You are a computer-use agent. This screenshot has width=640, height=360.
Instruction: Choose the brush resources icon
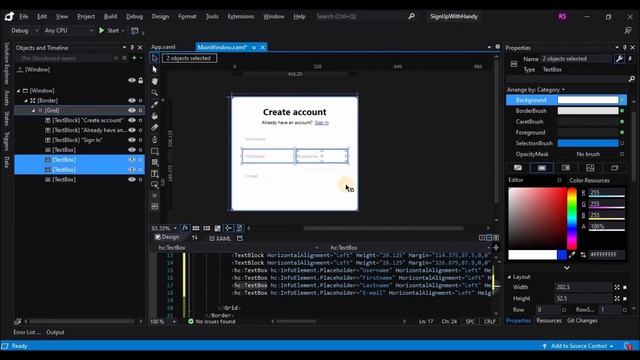[x=615, y=168]
